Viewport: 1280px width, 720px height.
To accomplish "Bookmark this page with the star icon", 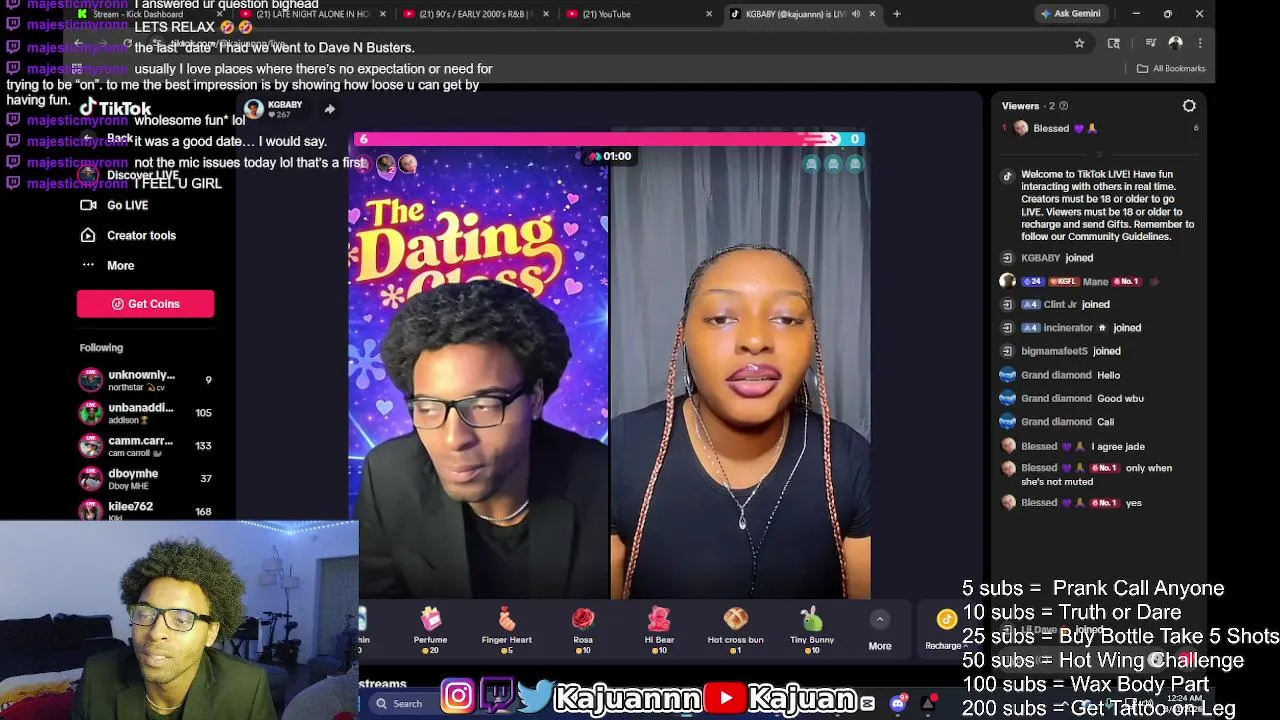I will (x=1079, y=43).
